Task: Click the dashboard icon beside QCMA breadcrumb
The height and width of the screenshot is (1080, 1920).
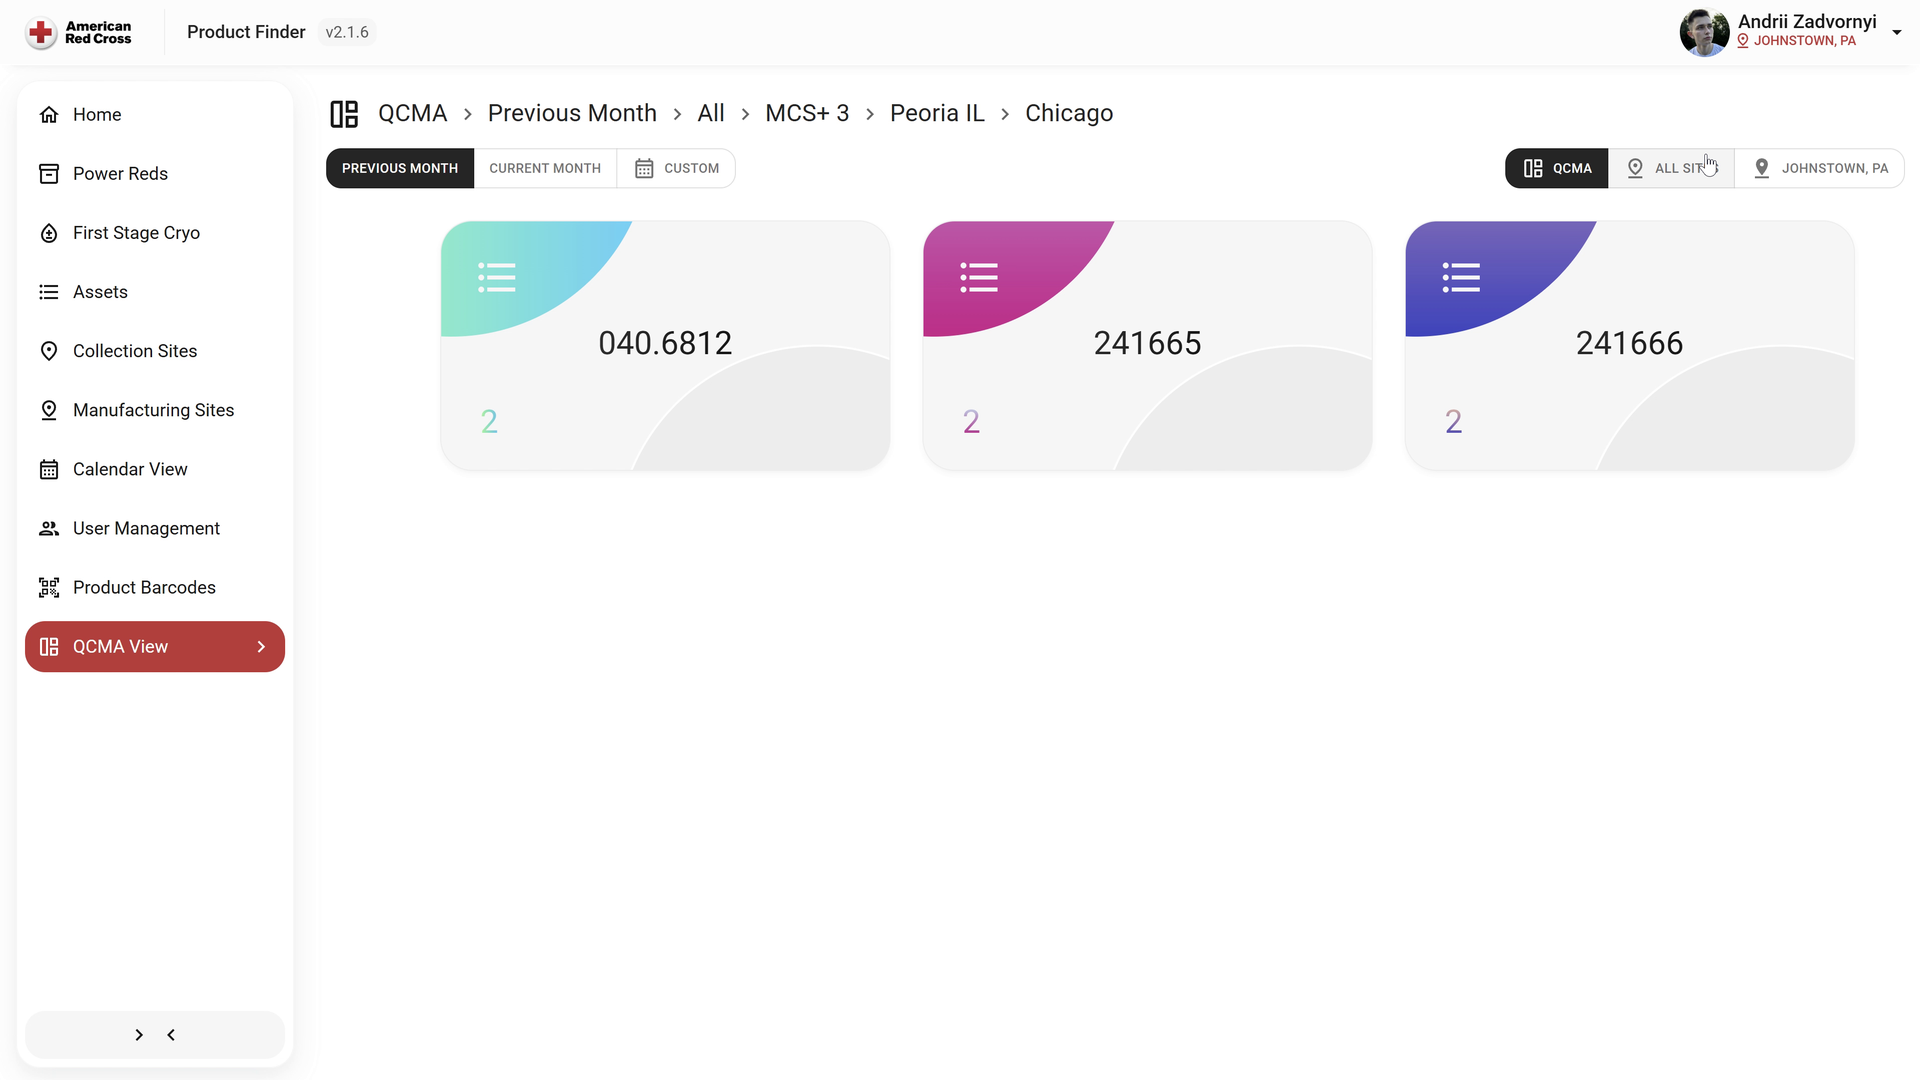Action: (344, 114)
